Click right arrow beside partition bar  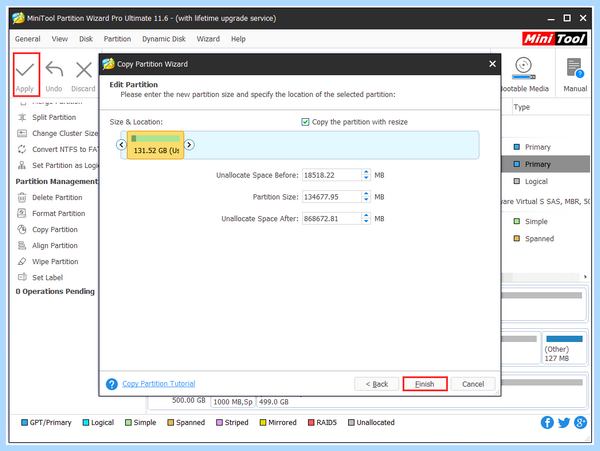pyautogui.click(x=189, y=145)
